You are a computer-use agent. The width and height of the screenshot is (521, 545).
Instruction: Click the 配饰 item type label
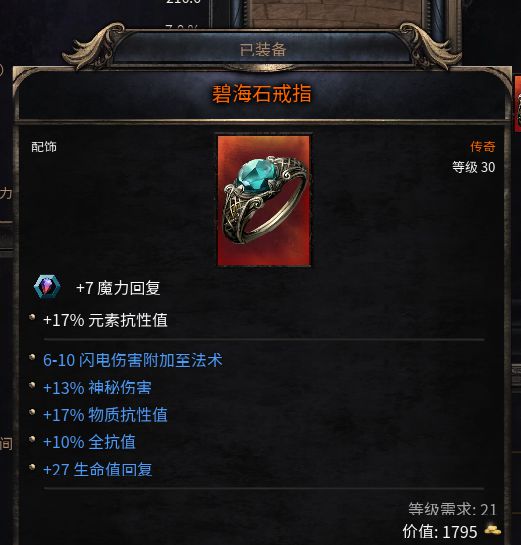(44, 147)
